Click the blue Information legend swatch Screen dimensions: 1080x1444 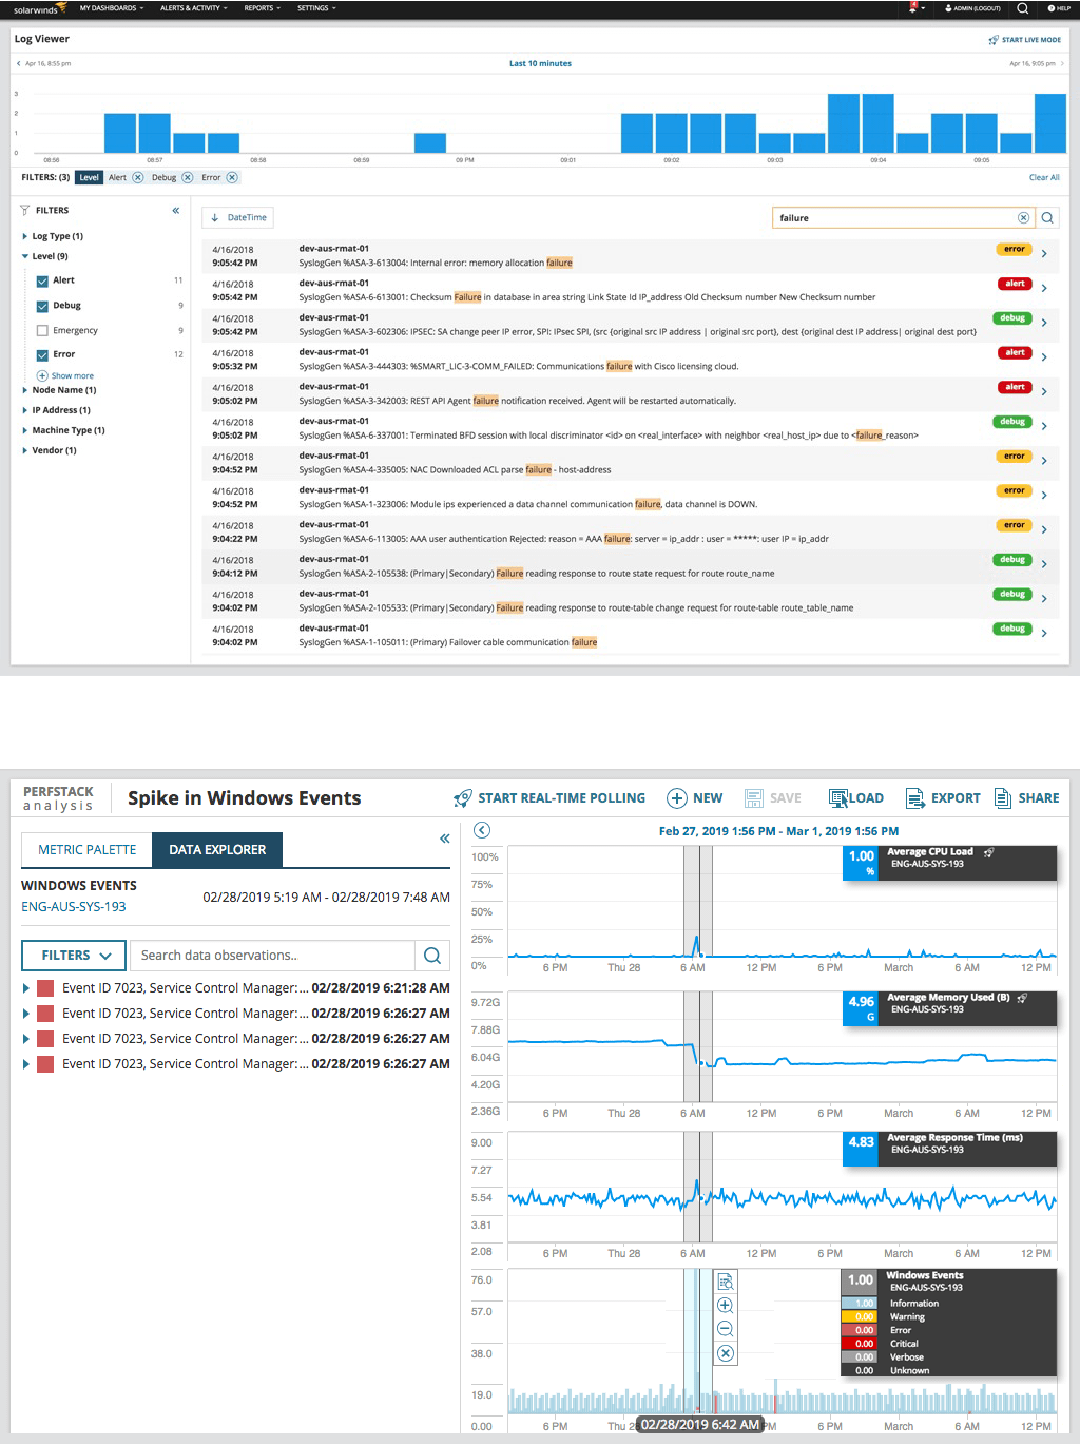(x=858, y=1303)
